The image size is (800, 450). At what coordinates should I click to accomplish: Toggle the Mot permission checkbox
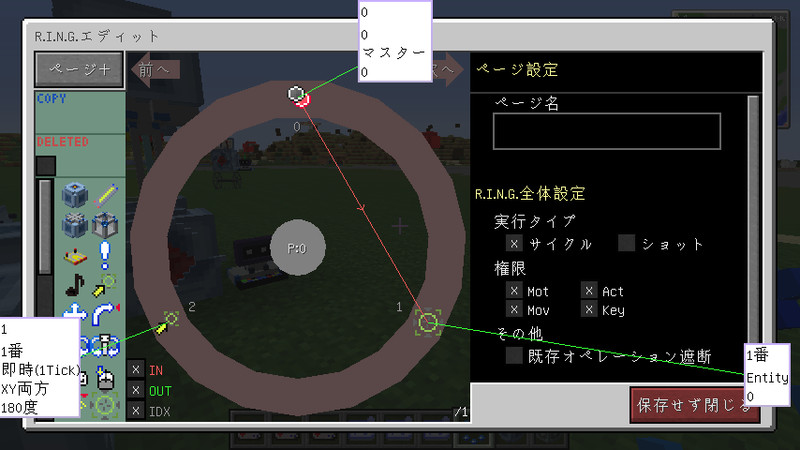pyautogui.click(x=514, y=290)
